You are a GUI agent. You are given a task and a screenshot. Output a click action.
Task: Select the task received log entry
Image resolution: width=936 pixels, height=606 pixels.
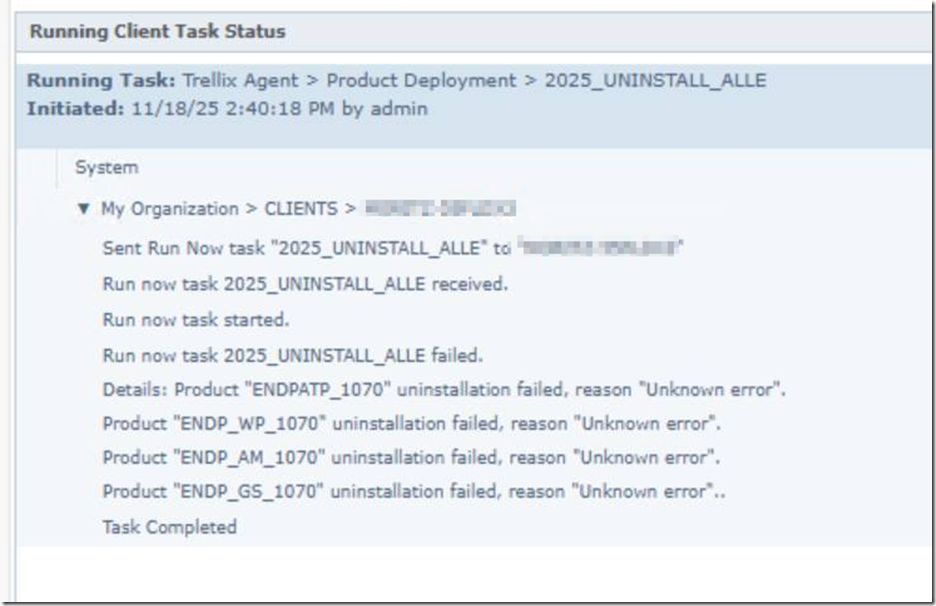click(x=305, y=284)
